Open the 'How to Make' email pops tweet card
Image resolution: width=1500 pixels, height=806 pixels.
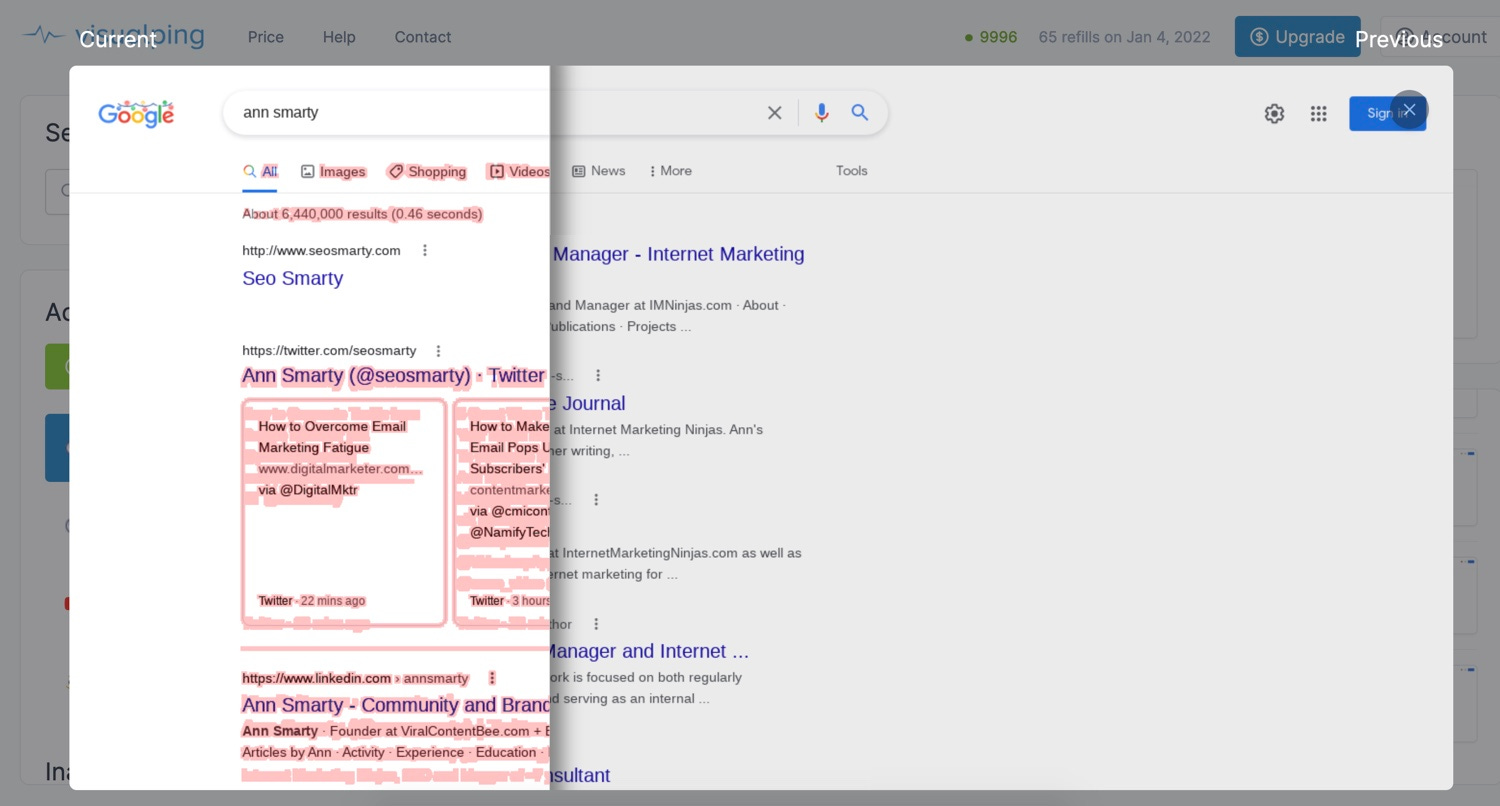[502, 512]
